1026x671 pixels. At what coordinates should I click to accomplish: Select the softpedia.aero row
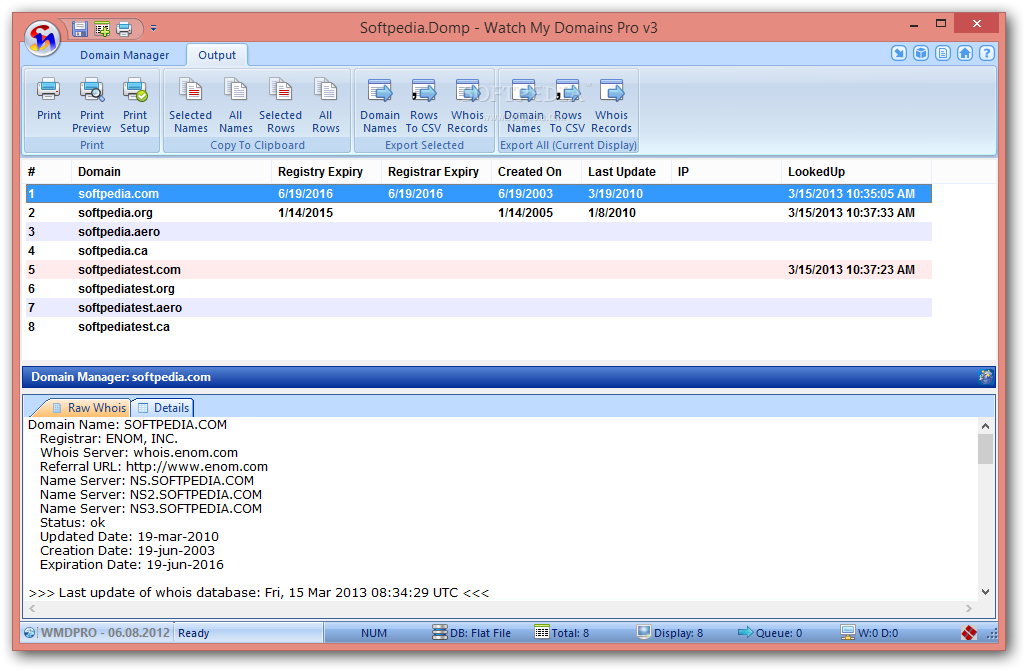point(479,232)
